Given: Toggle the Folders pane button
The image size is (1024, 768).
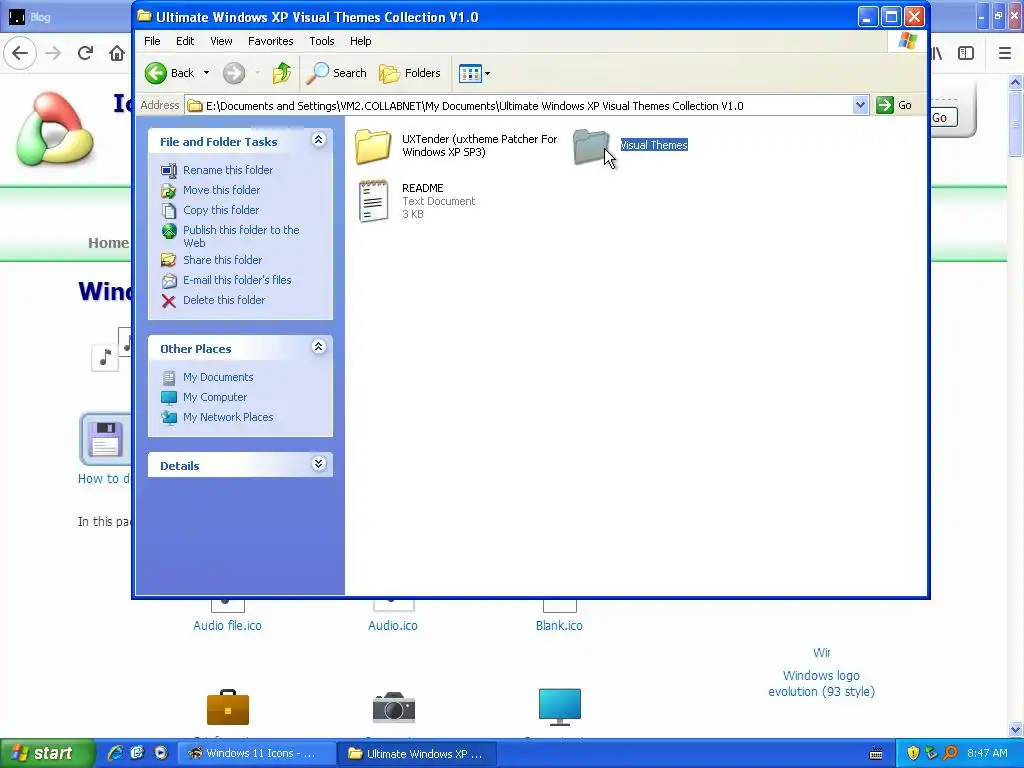Looking at the screenshot, I should (x=409, y=72).
